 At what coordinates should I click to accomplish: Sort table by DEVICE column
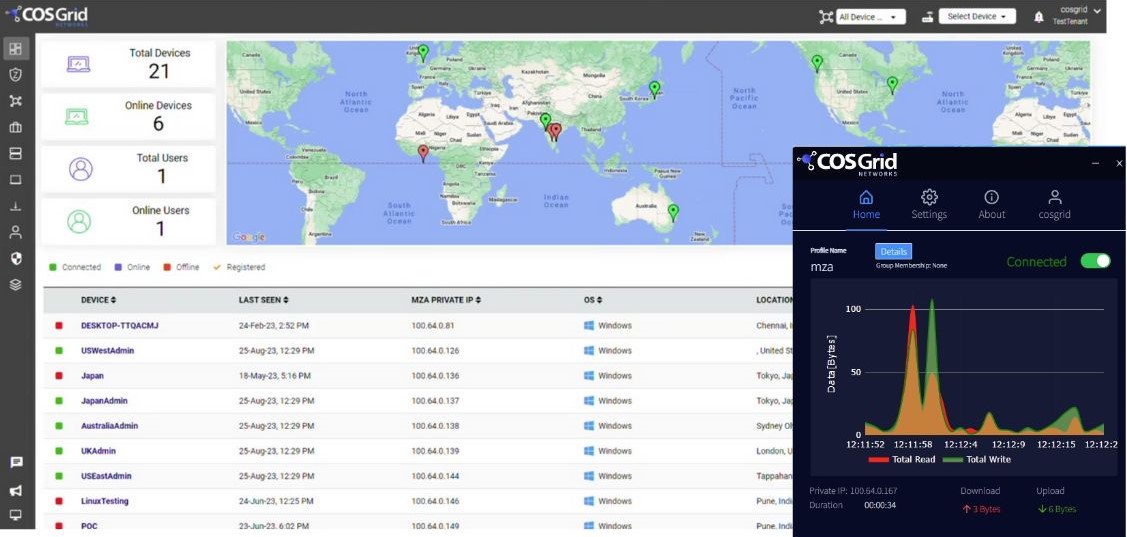tap(98, 300)
